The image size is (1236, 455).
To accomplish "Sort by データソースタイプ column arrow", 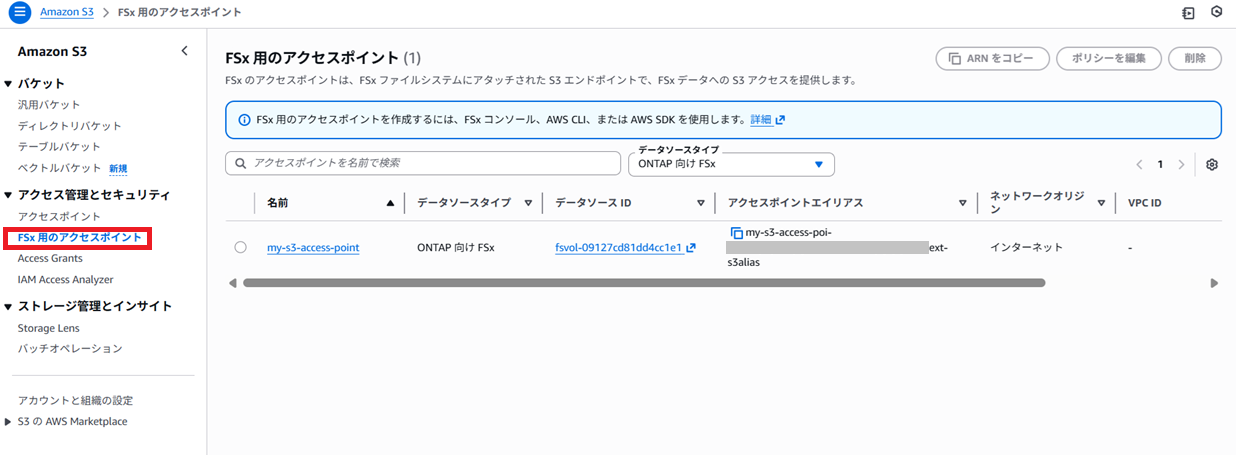I will (x=529, y=203).
